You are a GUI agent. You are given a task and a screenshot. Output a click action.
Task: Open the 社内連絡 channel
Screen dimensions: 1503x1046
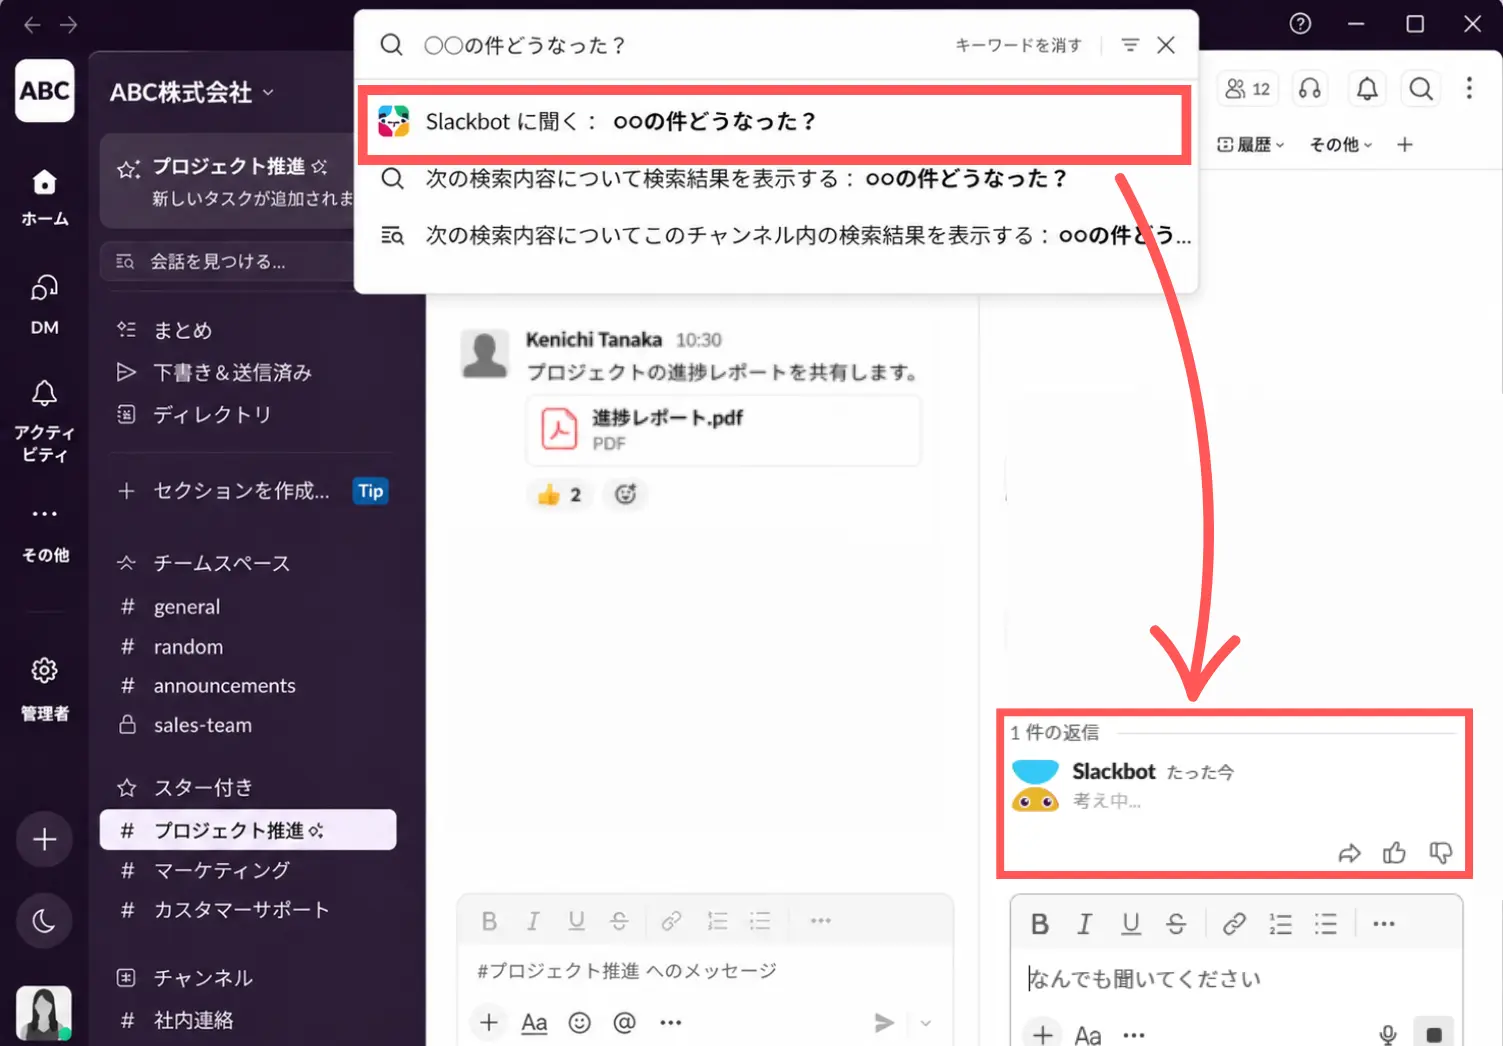click(x=193, y=1020)
